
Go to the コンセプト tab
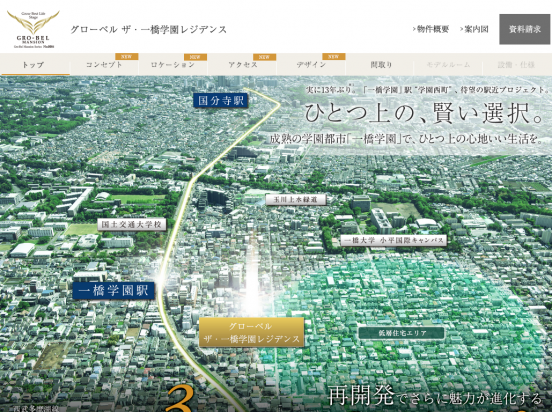tap(104, 65)
